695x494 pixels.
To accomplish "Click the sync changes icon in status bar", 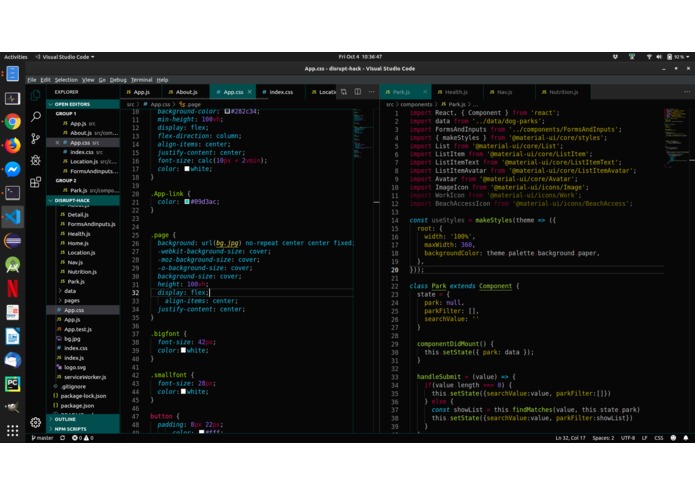I will coord(62,438).
